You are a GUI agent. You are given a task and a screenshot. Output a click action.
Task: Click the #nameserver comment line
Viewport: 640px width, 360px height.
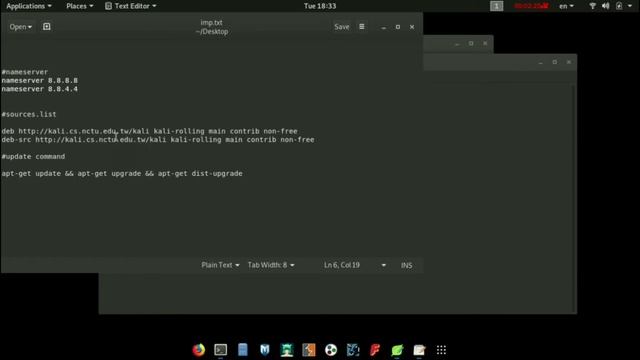25,72
